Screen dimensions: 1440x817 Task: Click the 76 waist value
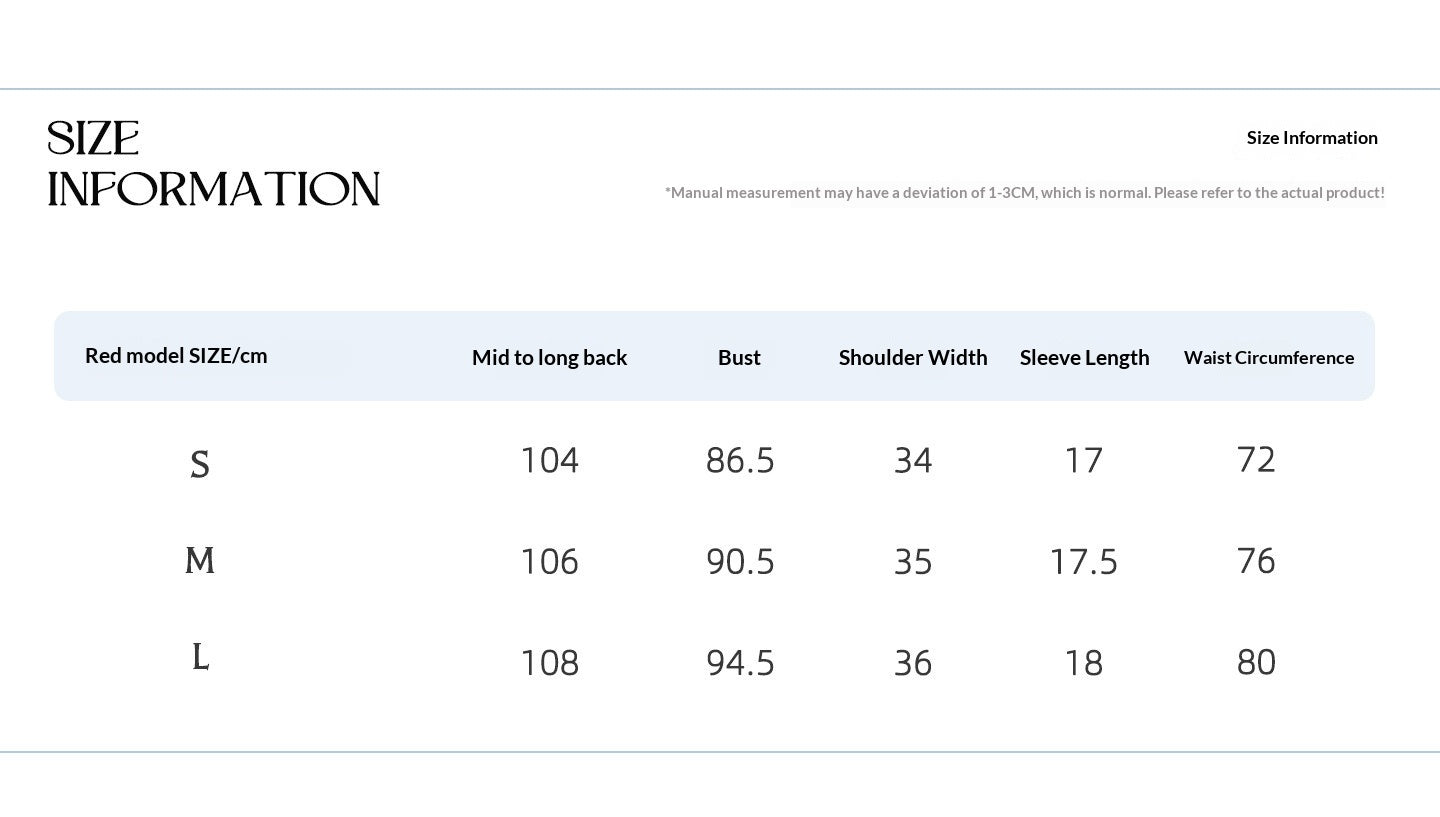[1256, 561]
